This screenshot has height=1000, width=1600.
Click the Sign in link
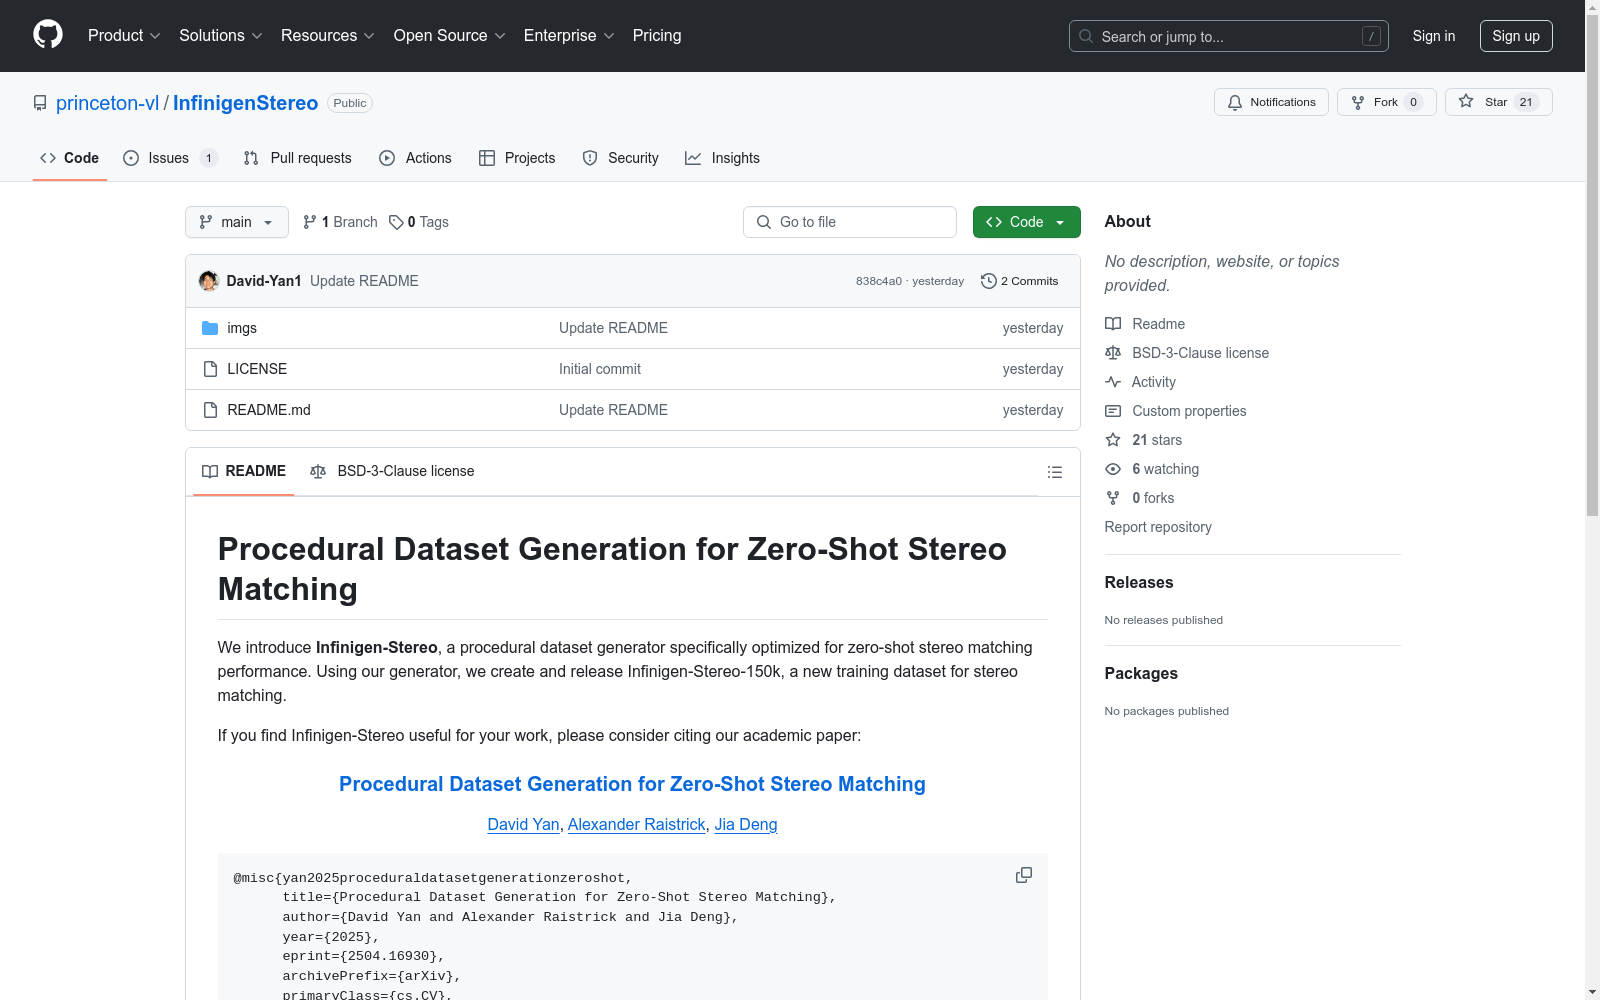1434,36
